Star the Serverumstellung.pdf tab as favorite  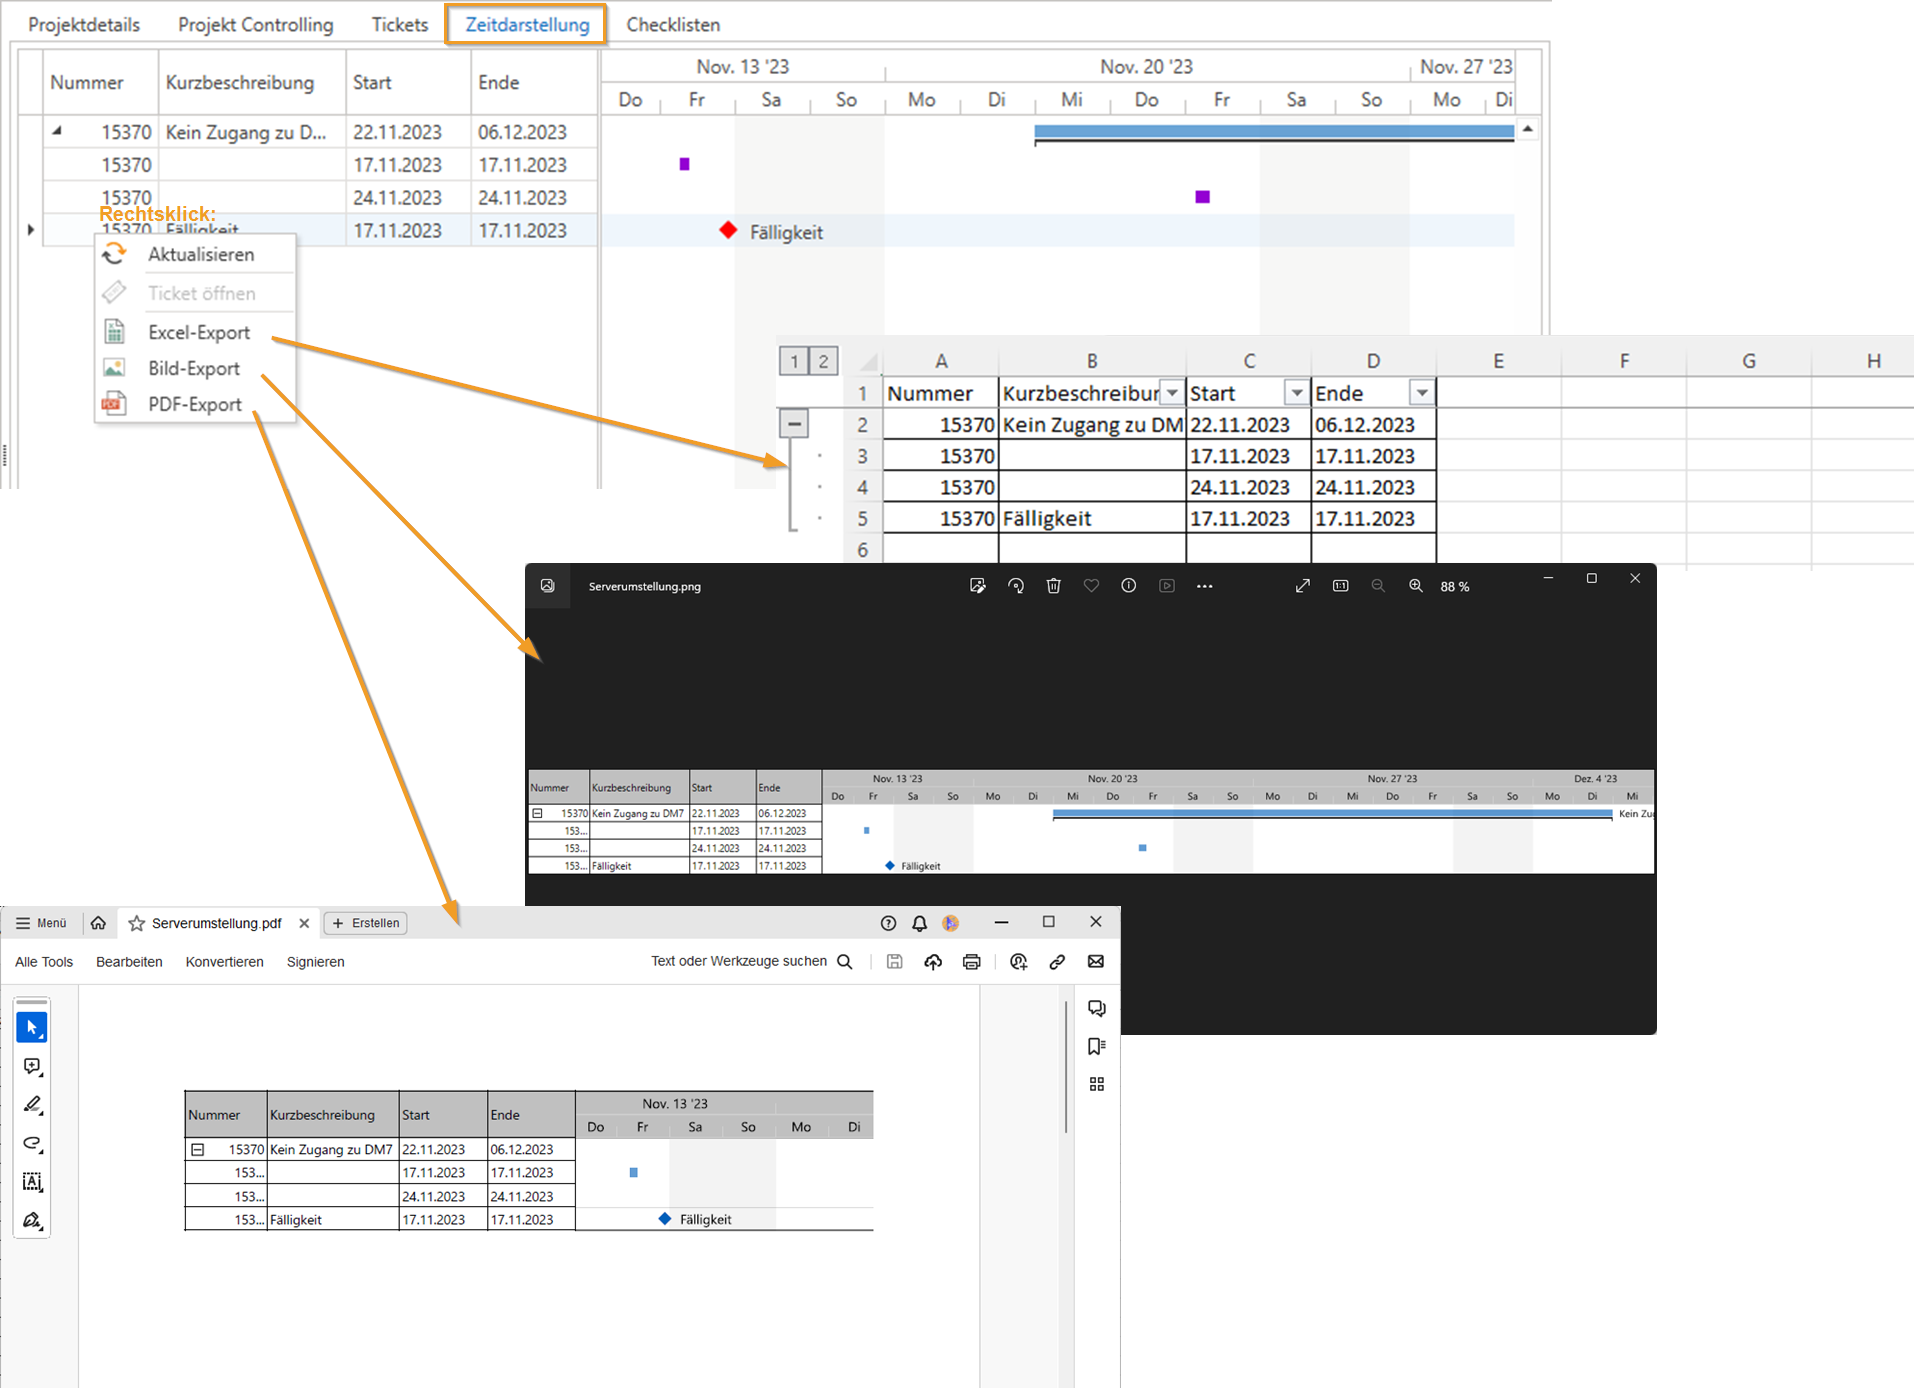[137, 923]
